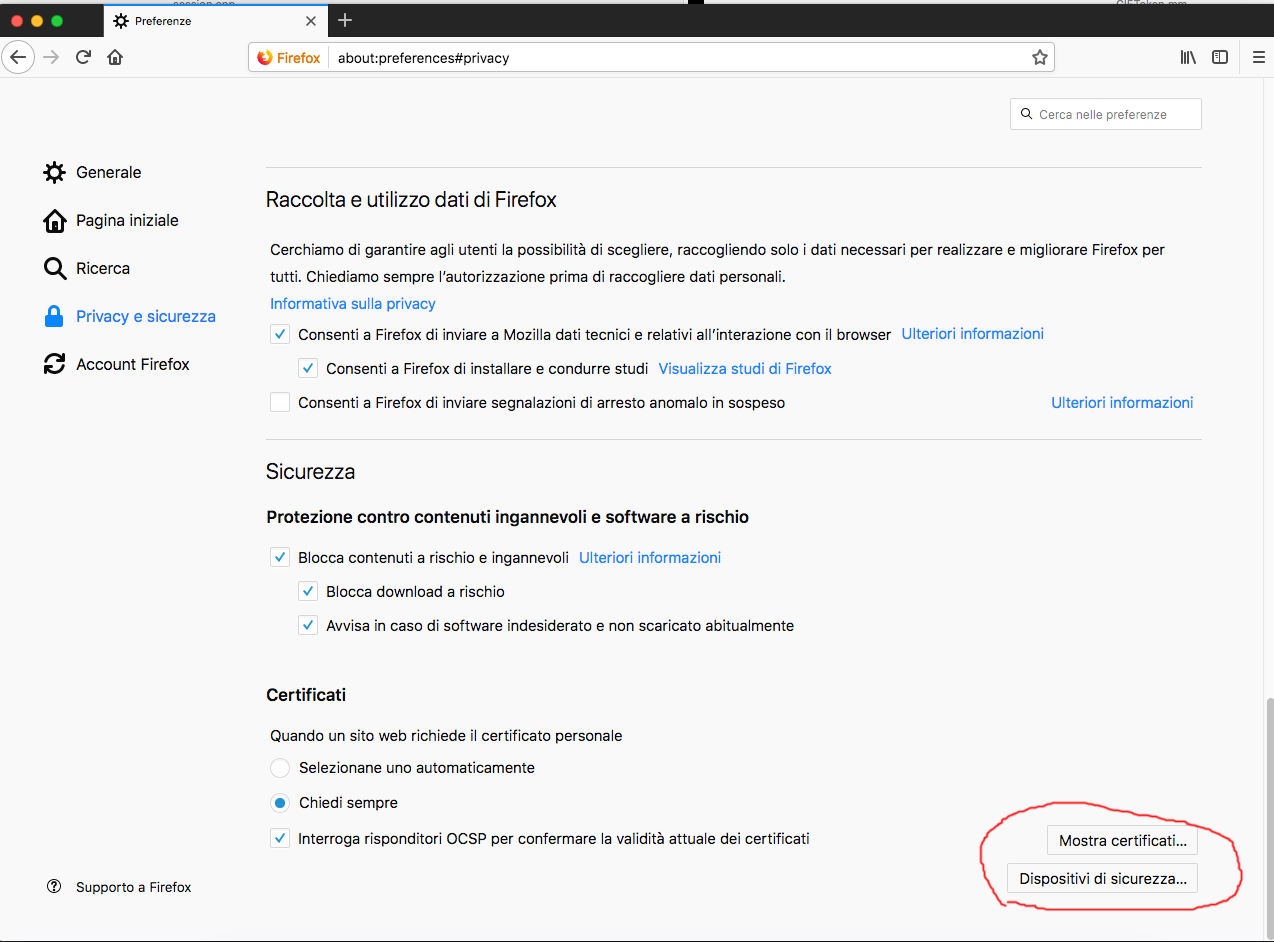Toggle install and conduct studies checkbox
Viewport: 1274px width, 942px height.
[308, 368]
